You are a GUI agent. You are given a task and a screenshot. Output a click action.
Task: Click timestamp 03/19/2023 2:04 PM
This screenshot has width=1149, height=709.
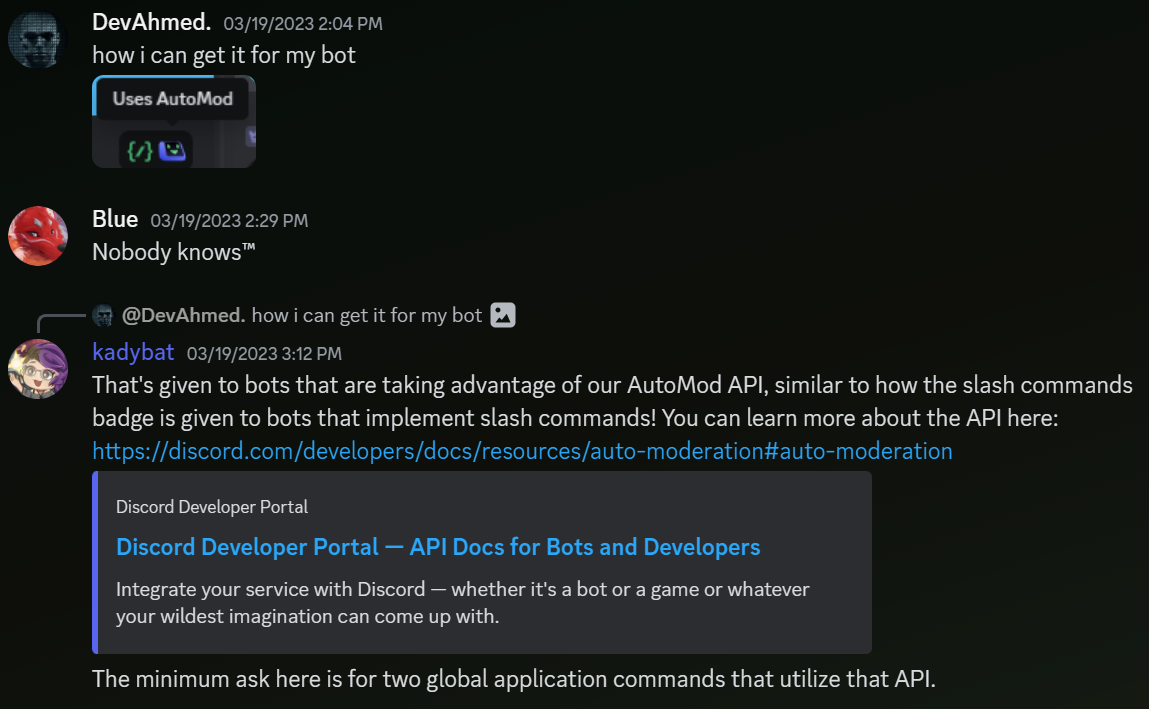pyautogui.click(x=303, y=24)
